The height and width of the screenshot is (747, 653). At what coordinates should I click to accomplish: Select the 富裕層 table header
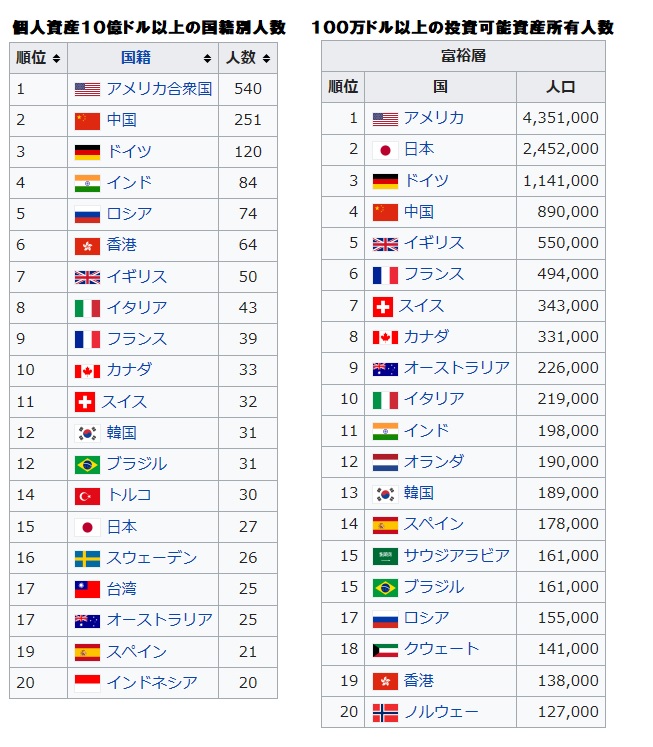point(463,55)
